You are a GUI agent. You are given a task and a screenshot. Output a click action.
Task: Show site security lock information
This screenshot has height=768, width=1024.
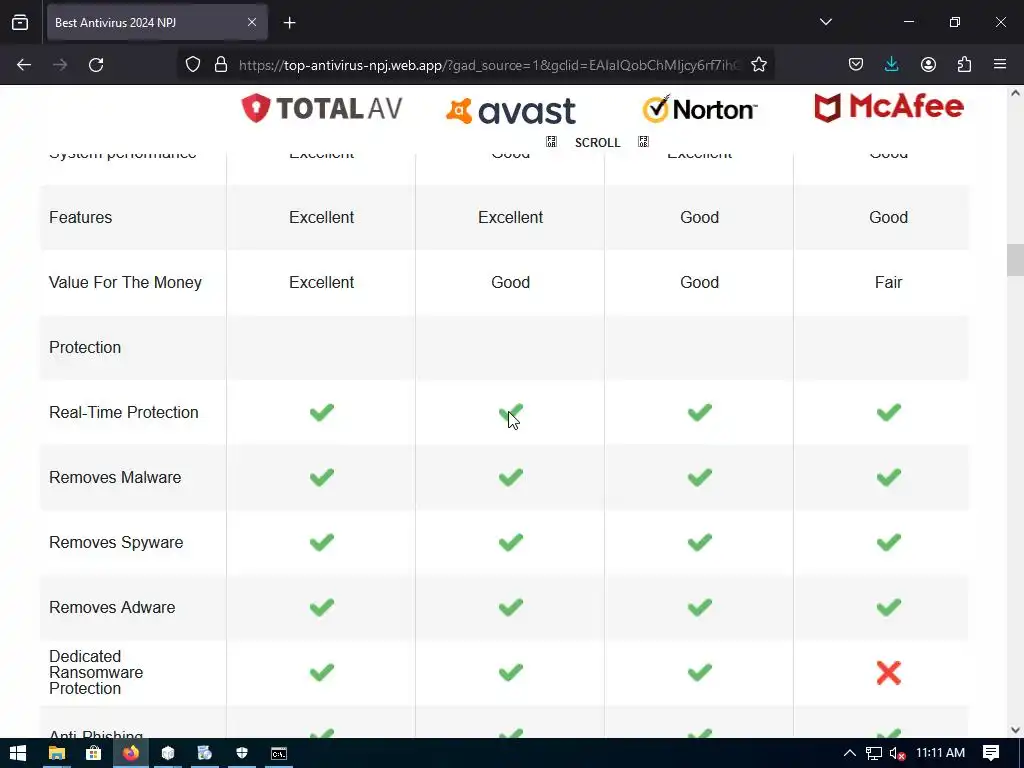coord(221,65)
